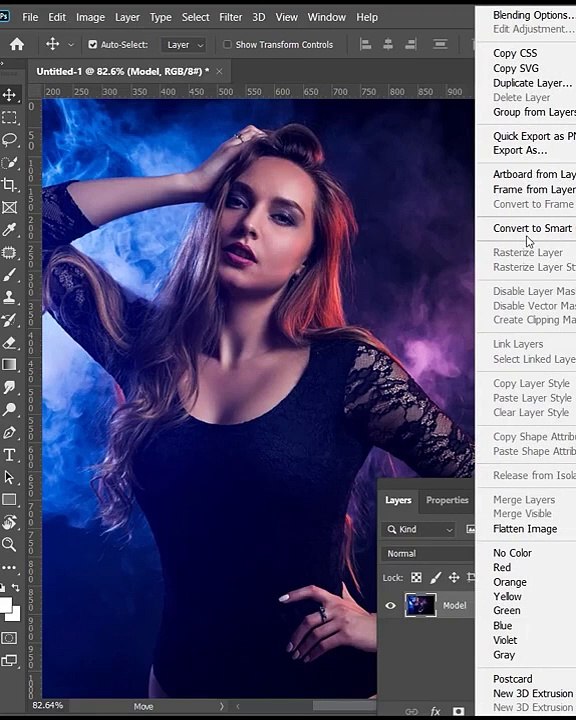This screenshot has width=576, height=720.
Task: Open the Normal blend mode dropdown
Action: (x=428, y=553)
